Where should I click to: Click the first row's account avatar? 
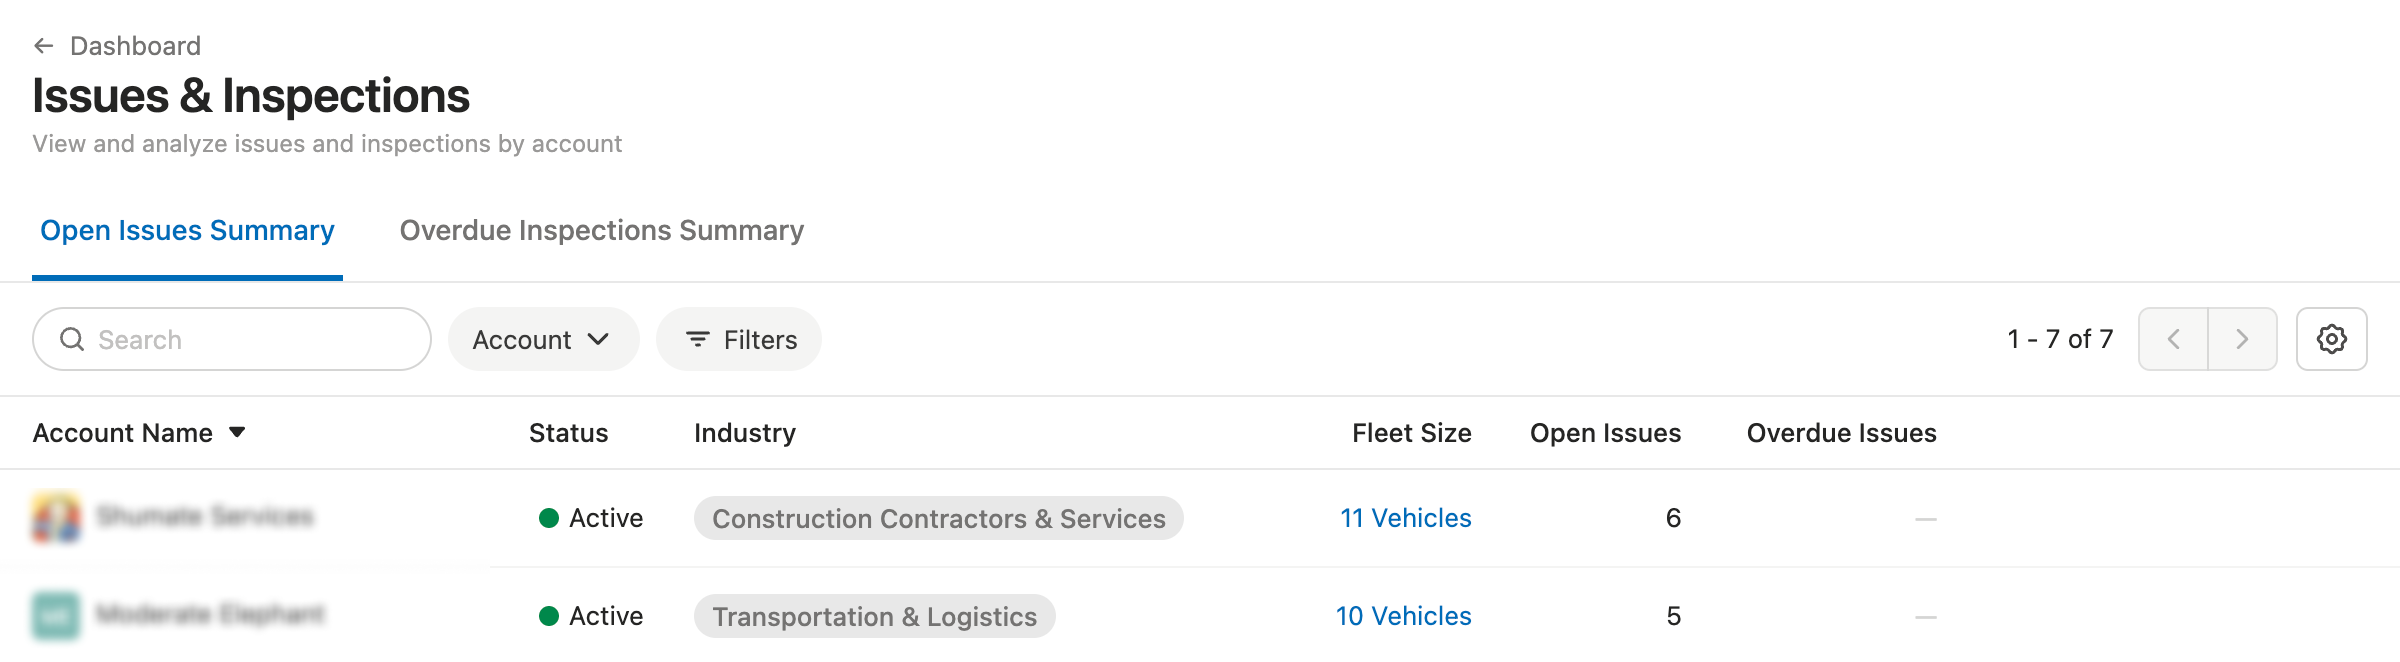click(56, 518)
